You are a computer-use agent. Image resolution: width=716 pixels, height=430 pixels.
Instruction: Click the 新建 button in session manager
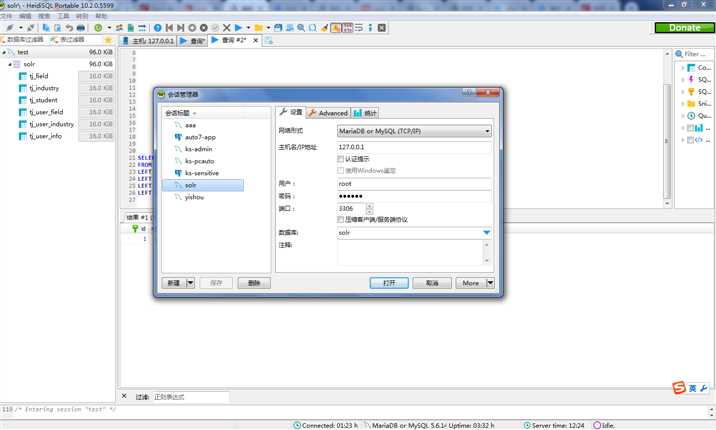pos(174,283)
